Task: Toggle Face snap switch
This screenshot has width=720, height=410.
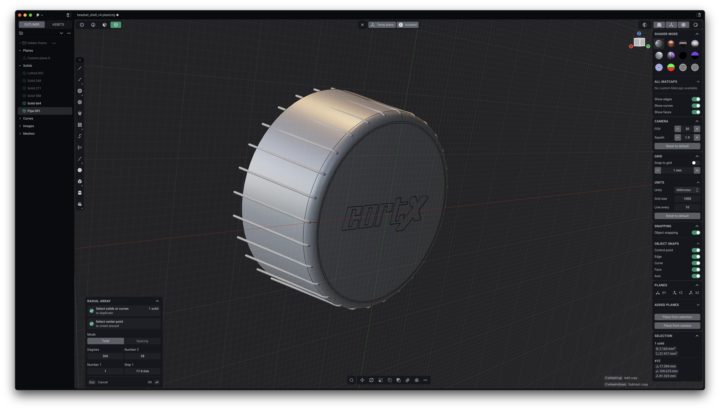Action: click(x=696, y=270)
